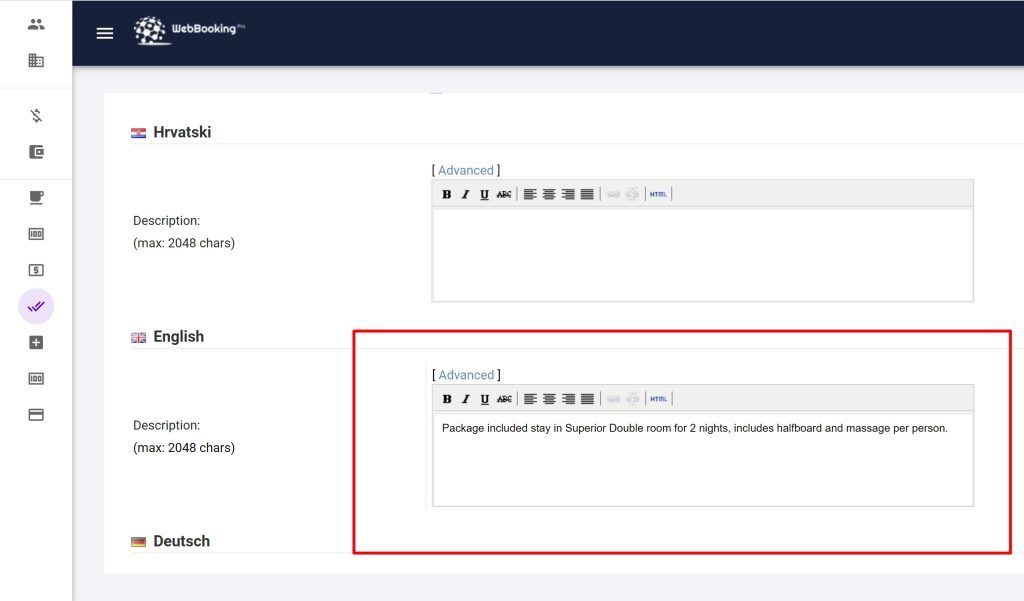The height and width of the screenshot is (601, 1024).
Task: Toggle underline in the Hrvatski editor
Action: (484, 194)
